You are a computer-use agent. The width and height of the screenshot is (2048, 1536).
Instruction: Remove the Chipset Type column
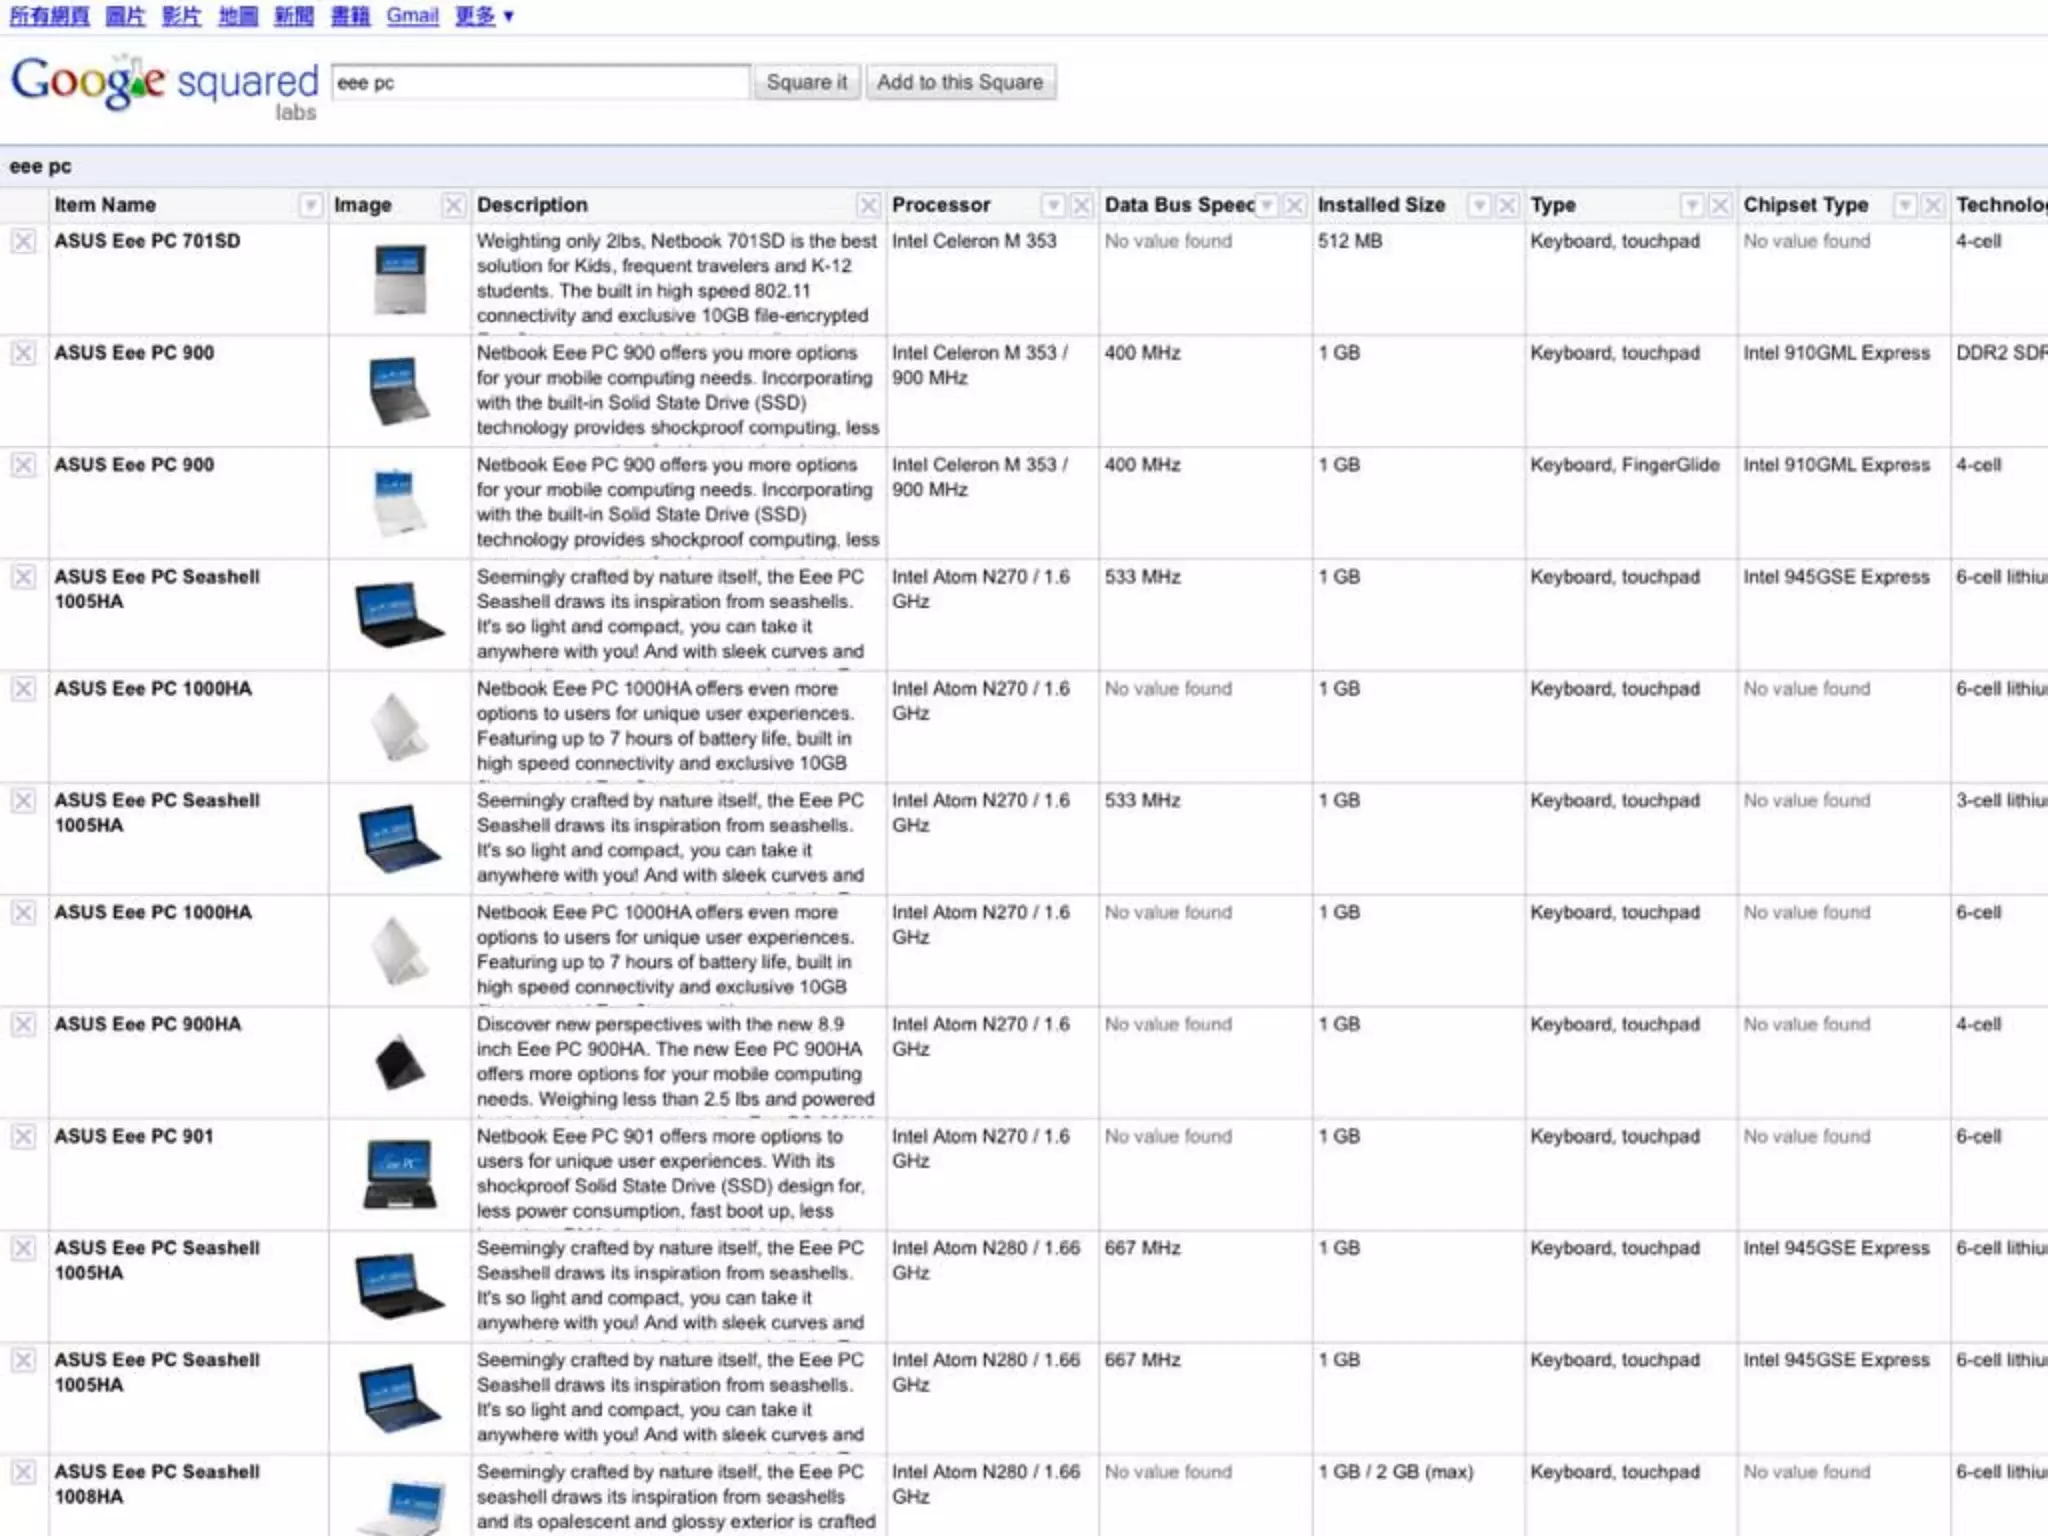click(x=1933, y=205)
